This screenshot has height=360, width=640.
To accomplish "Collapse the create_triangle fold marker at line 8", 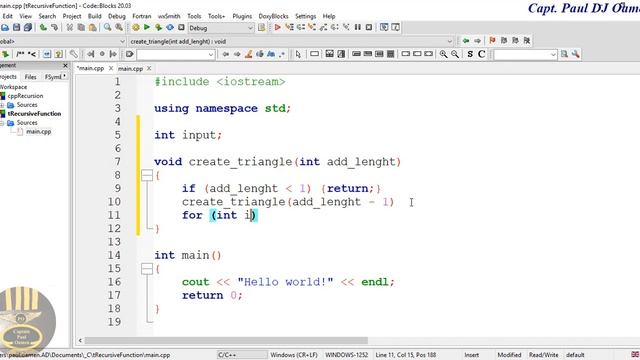I will pyautogui.click(x=147, y=176).
